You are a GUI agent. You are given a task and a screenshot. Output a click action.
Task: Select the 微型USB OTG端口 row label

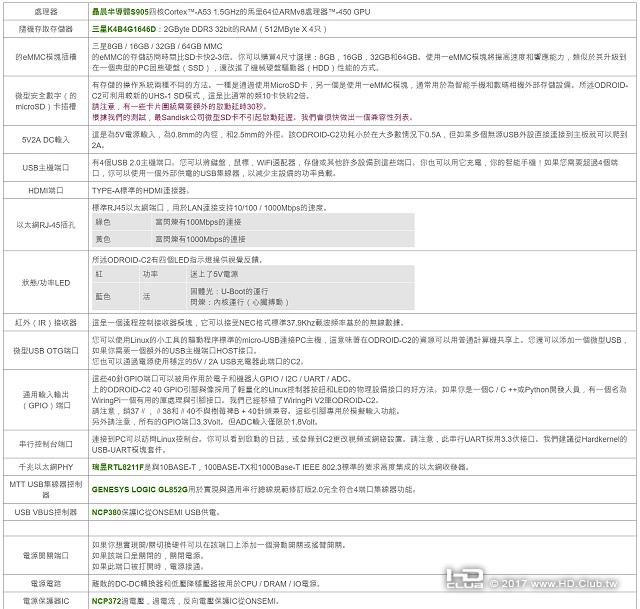(46, 351)
